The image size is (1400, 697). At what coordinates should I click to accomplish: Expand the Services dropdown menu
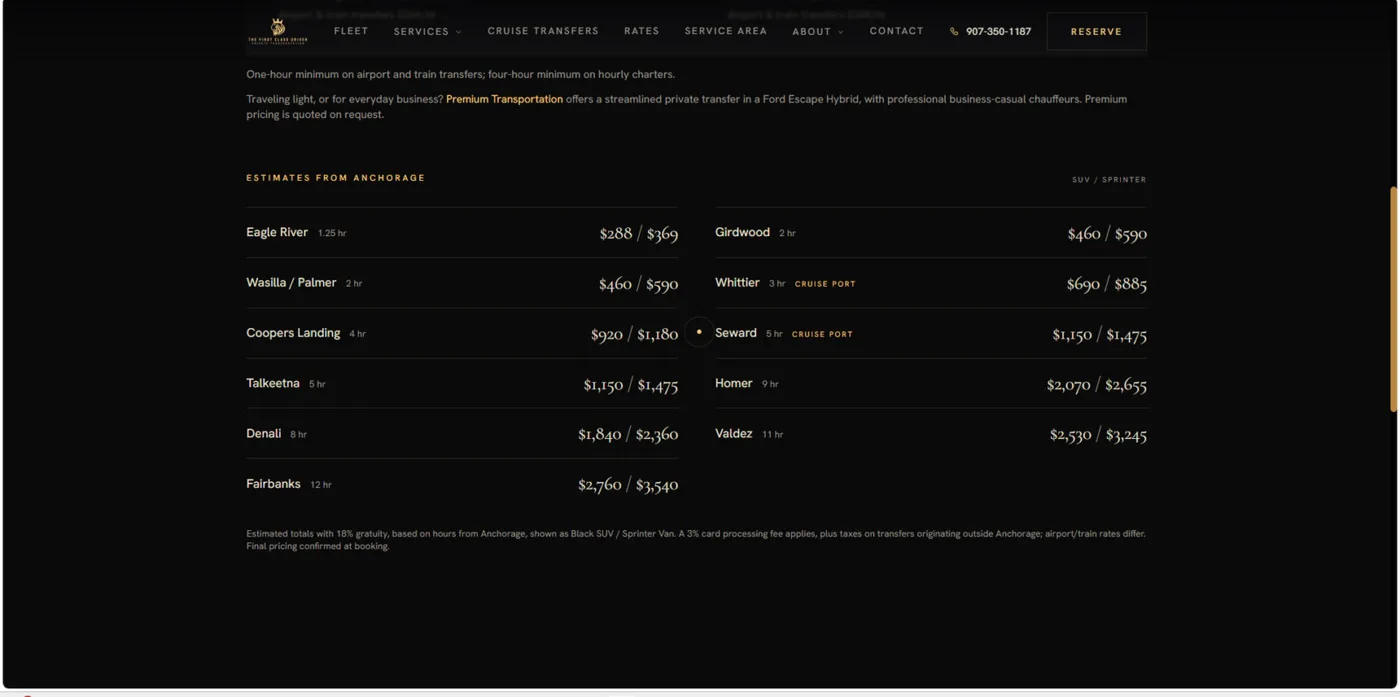428,32
